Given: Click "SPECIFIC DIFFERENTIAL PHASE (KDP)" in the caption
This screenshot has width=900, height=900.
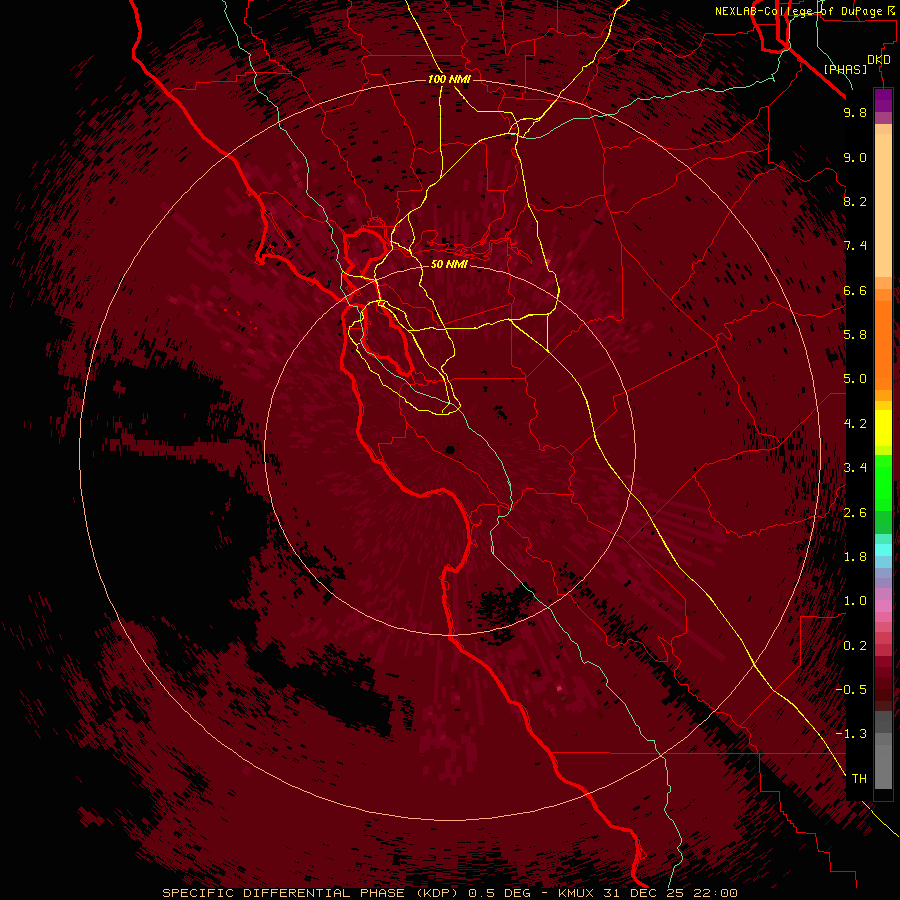Looking at the screenshot, I should pyautogui.click(x=312, y=893).
